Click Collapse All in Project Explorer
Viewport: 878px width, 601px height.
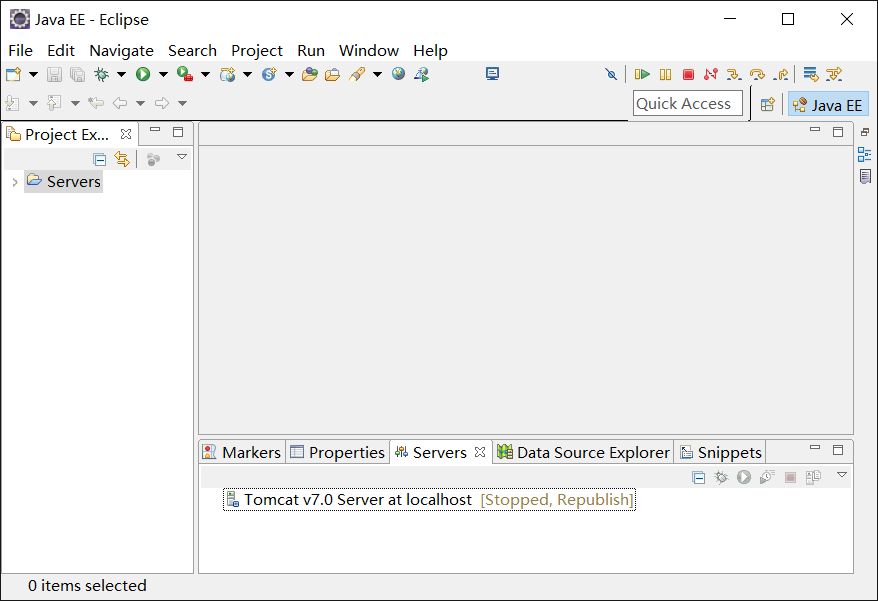click(x=100, y=159)
